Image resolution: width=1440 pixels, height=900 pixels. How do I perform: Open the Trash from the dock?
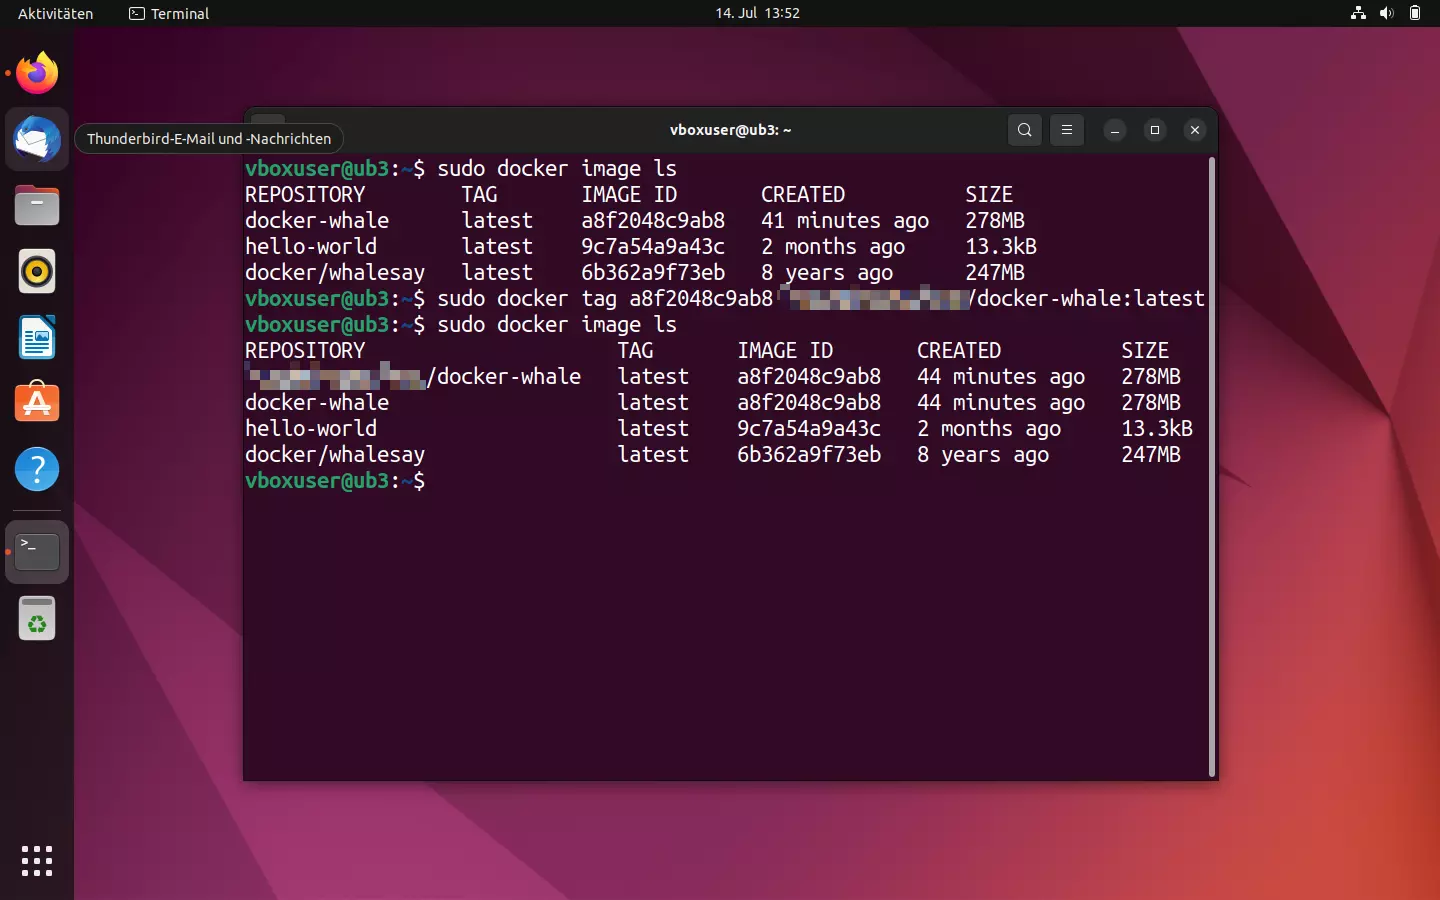[36, 618]
